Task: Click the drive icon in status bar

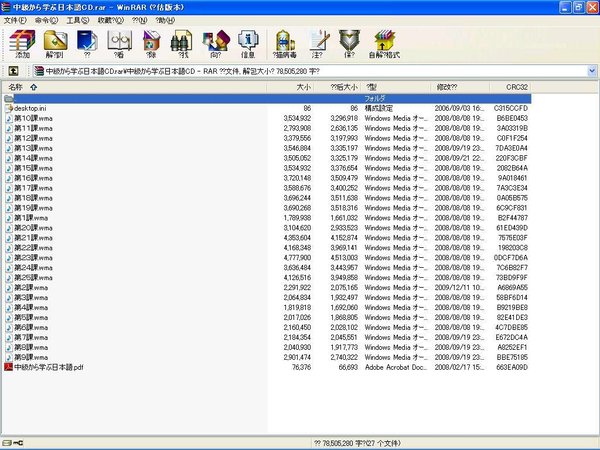Action: point(8,443)
